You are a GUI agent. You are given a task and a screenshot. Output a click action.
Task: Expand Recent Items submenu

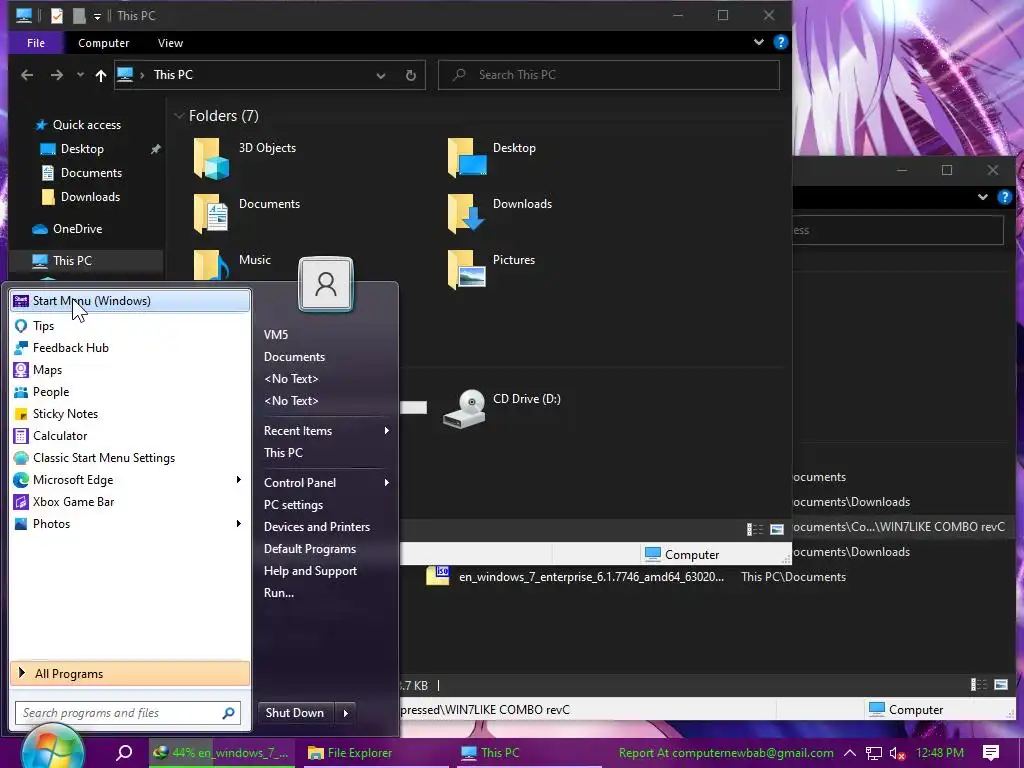(x=327, y=430)
